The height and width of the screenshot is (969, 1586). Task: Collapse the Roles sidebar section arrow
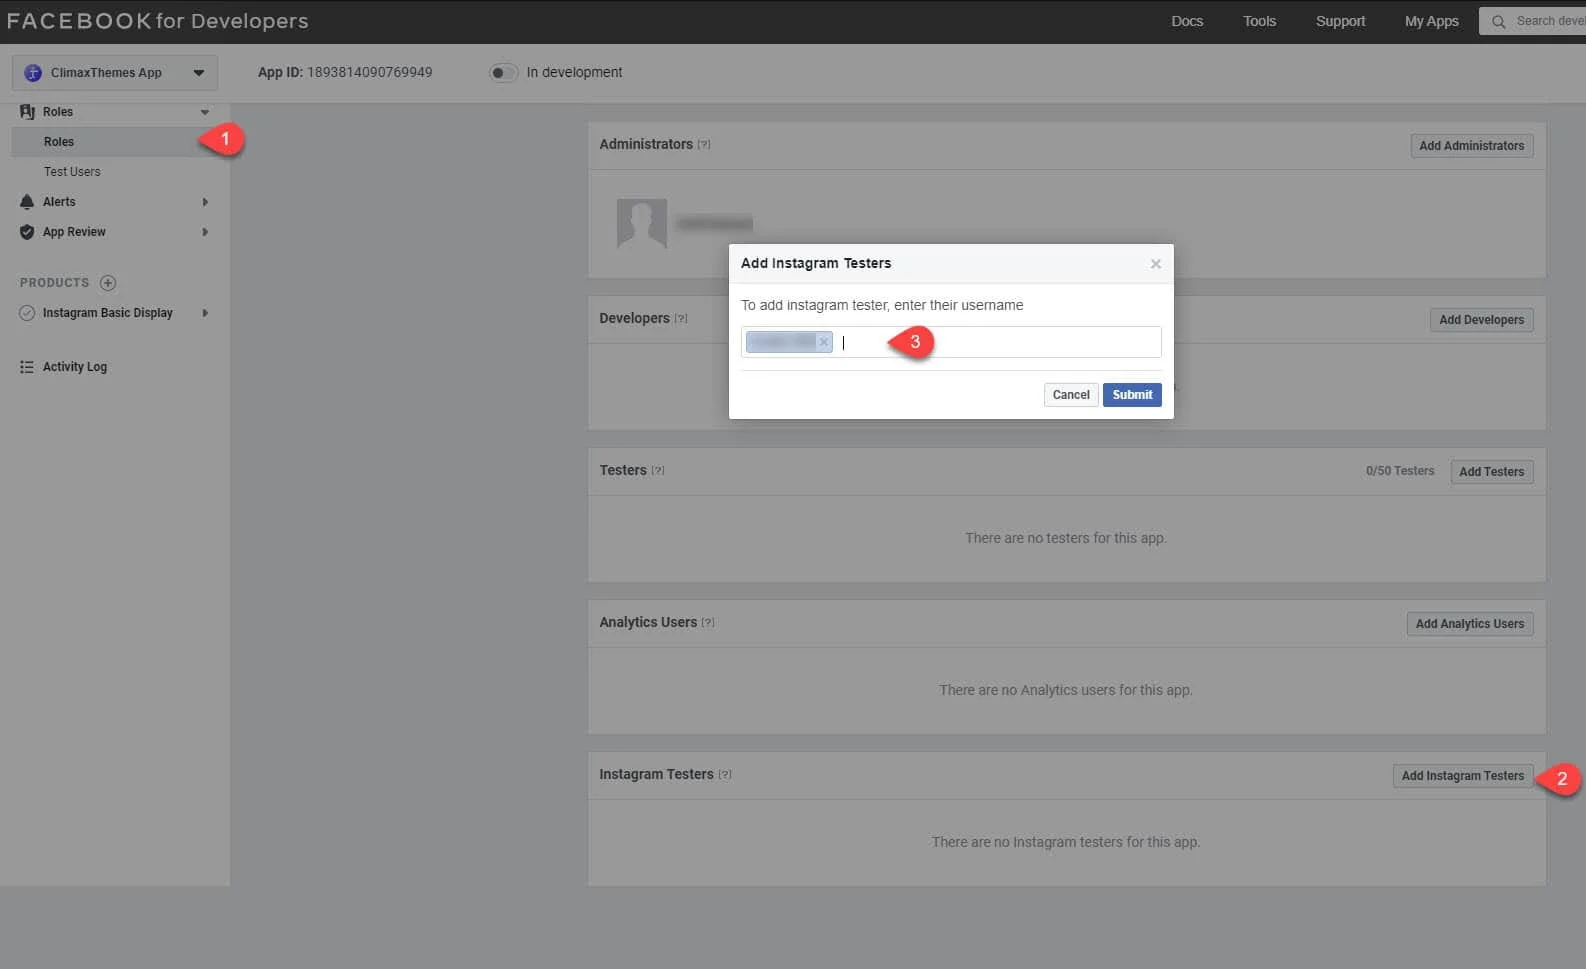pos(205,112)
